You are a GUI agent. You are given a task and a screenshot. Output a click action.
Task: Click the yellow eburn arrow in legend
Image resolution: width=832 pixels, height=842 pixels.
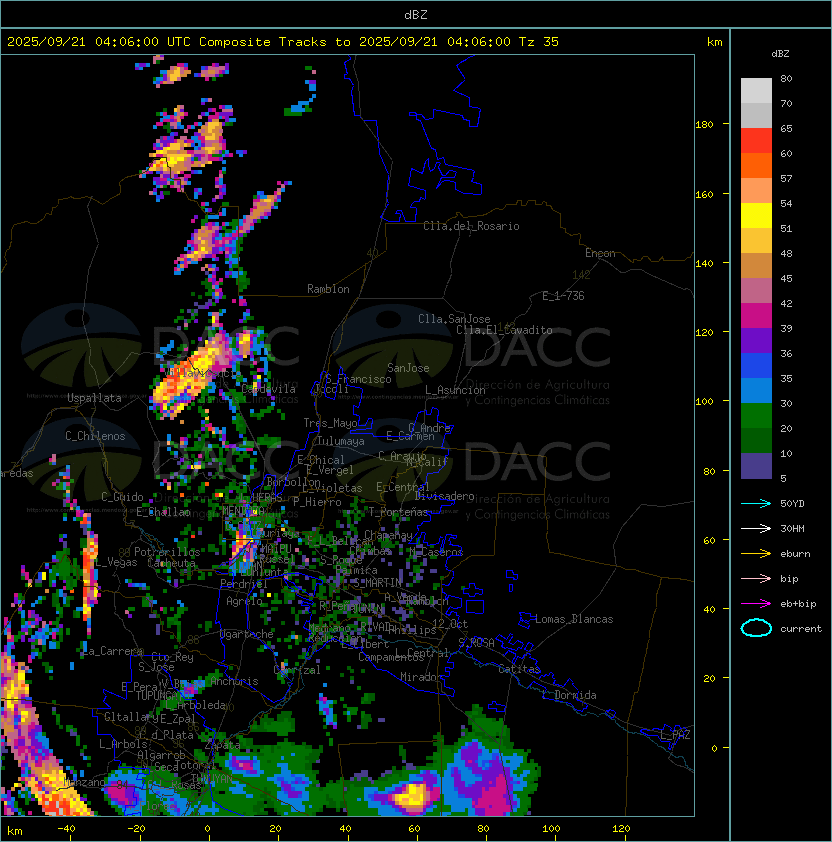[756, 554]
